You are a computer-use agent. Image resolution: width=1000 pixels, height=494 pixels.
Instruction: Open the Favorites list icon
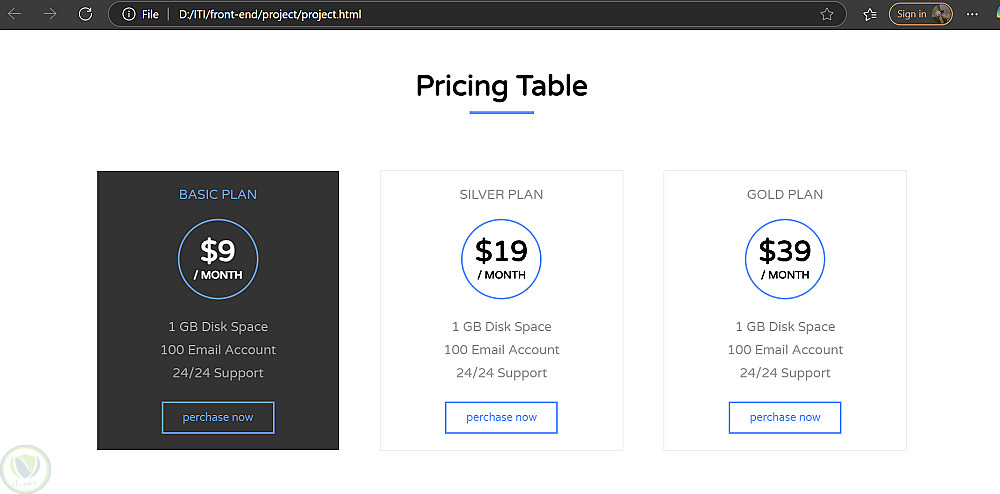click(x=870, y=14)
